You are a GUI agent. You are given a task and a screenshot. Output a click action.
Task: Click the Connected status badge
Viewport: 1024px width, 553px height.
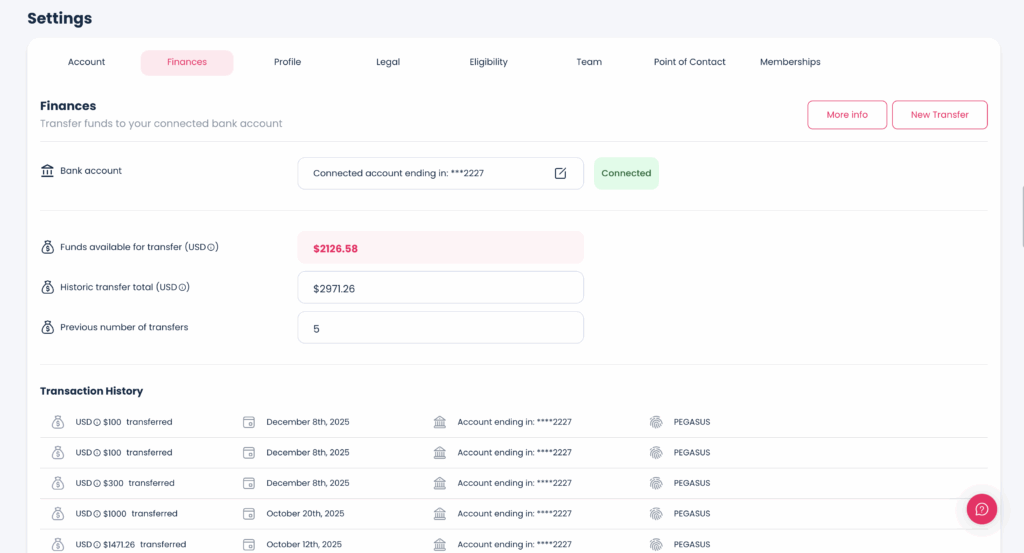click(x=626, y=173)
